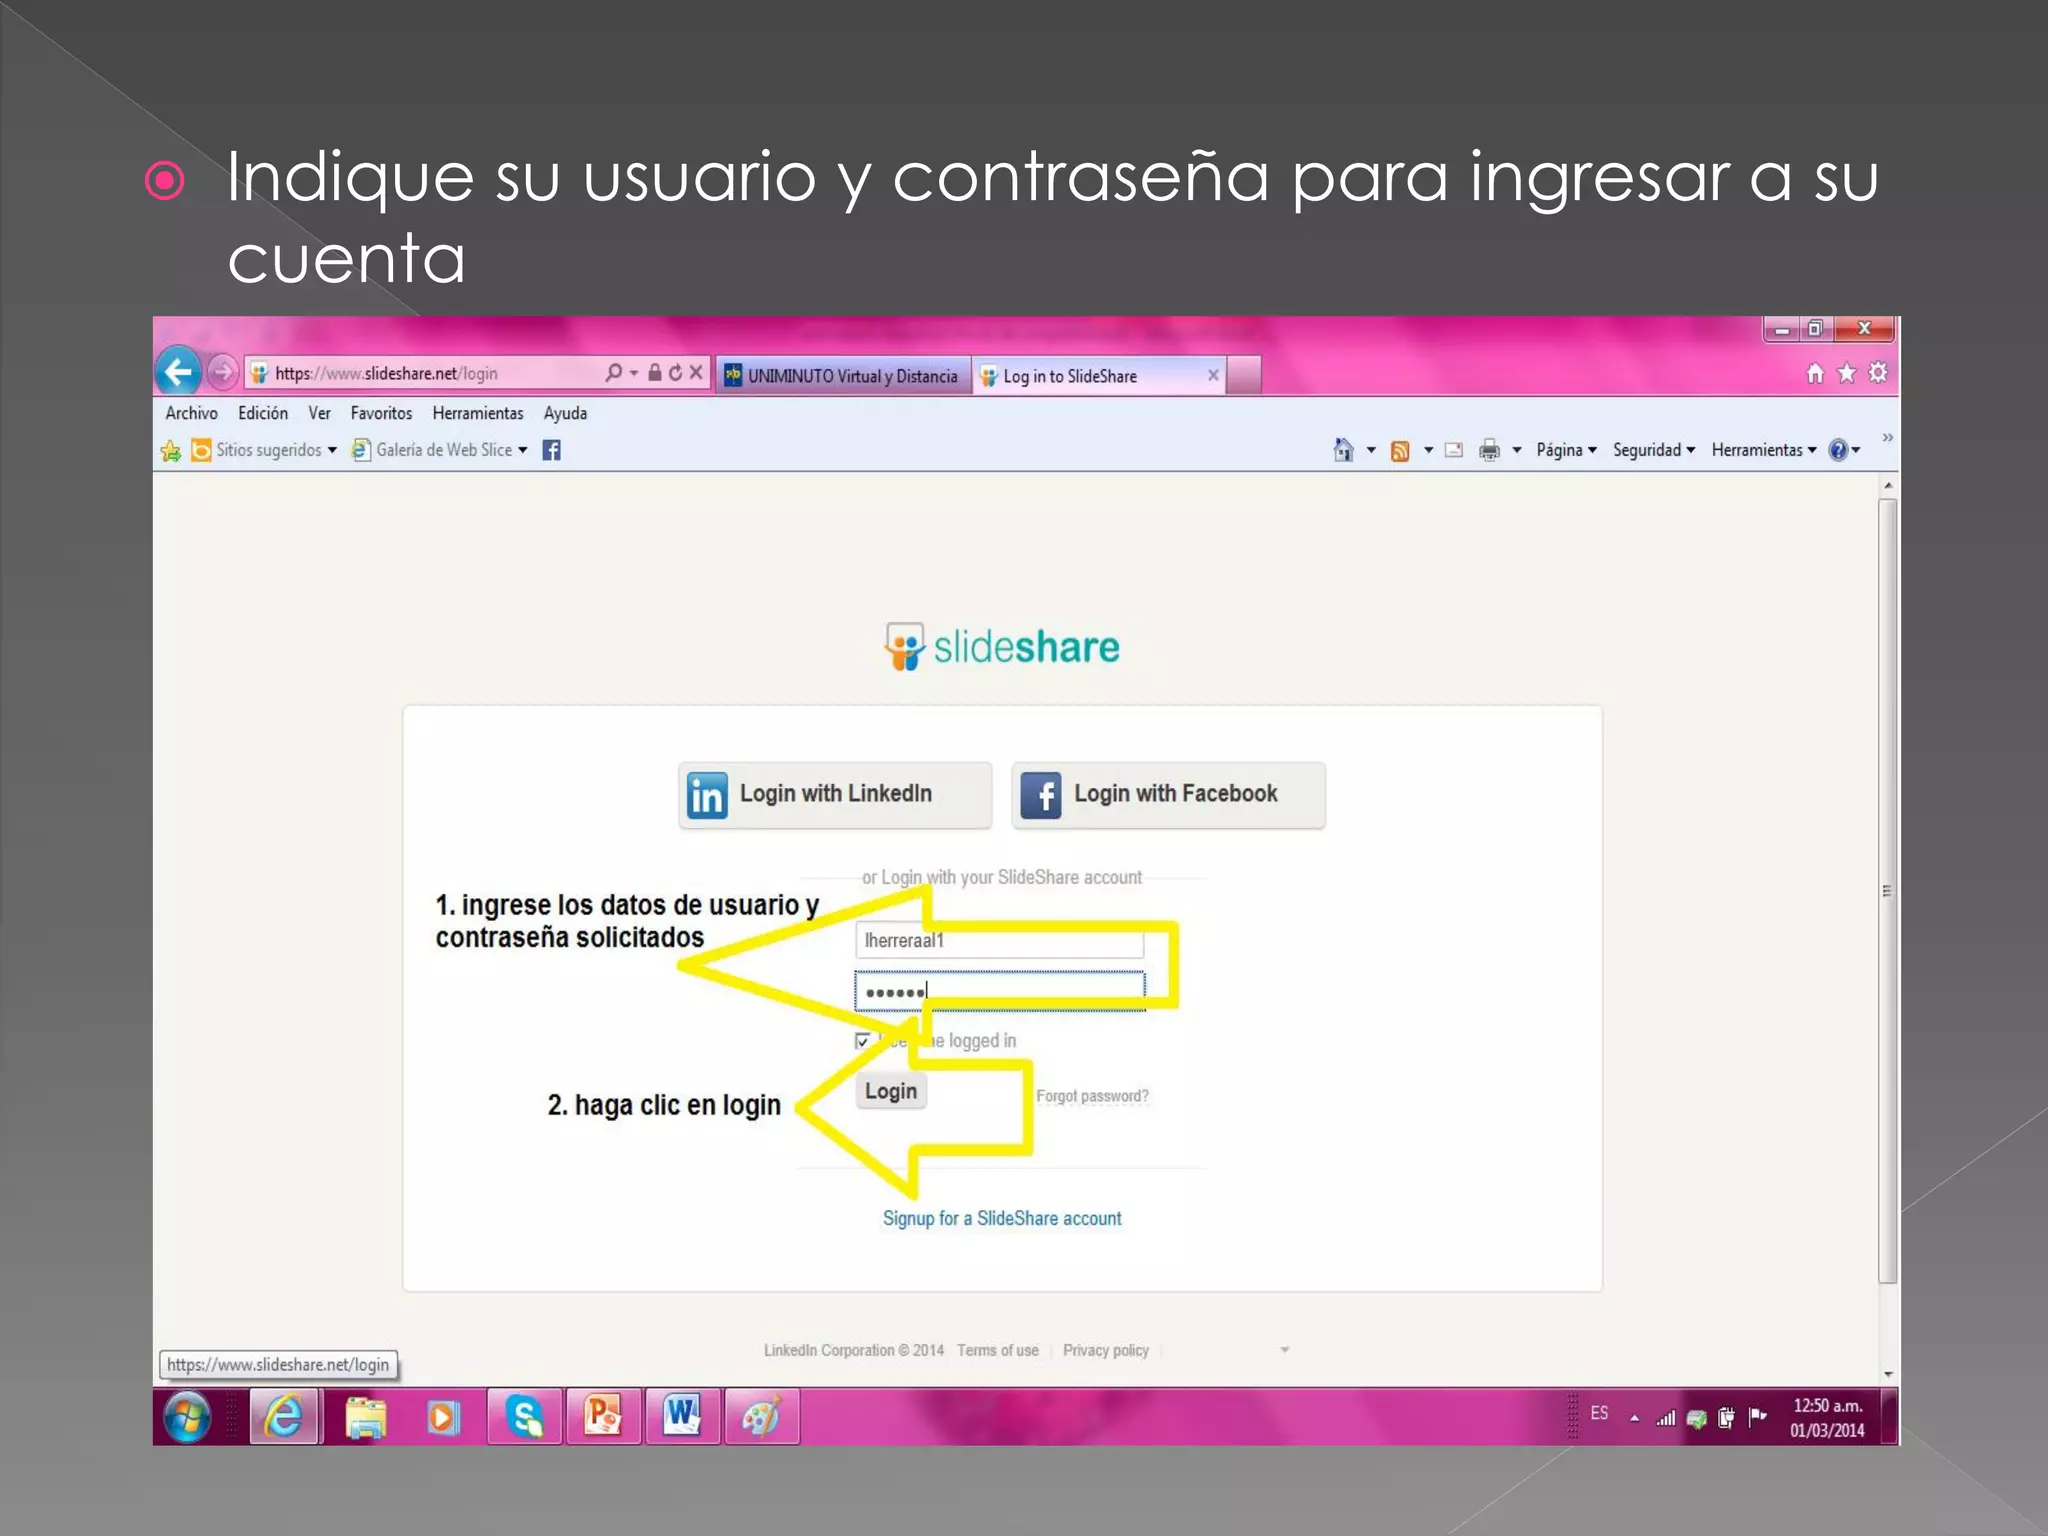
Task: Click the padlock security icon in address bar
Action: (x=654, y=372)
